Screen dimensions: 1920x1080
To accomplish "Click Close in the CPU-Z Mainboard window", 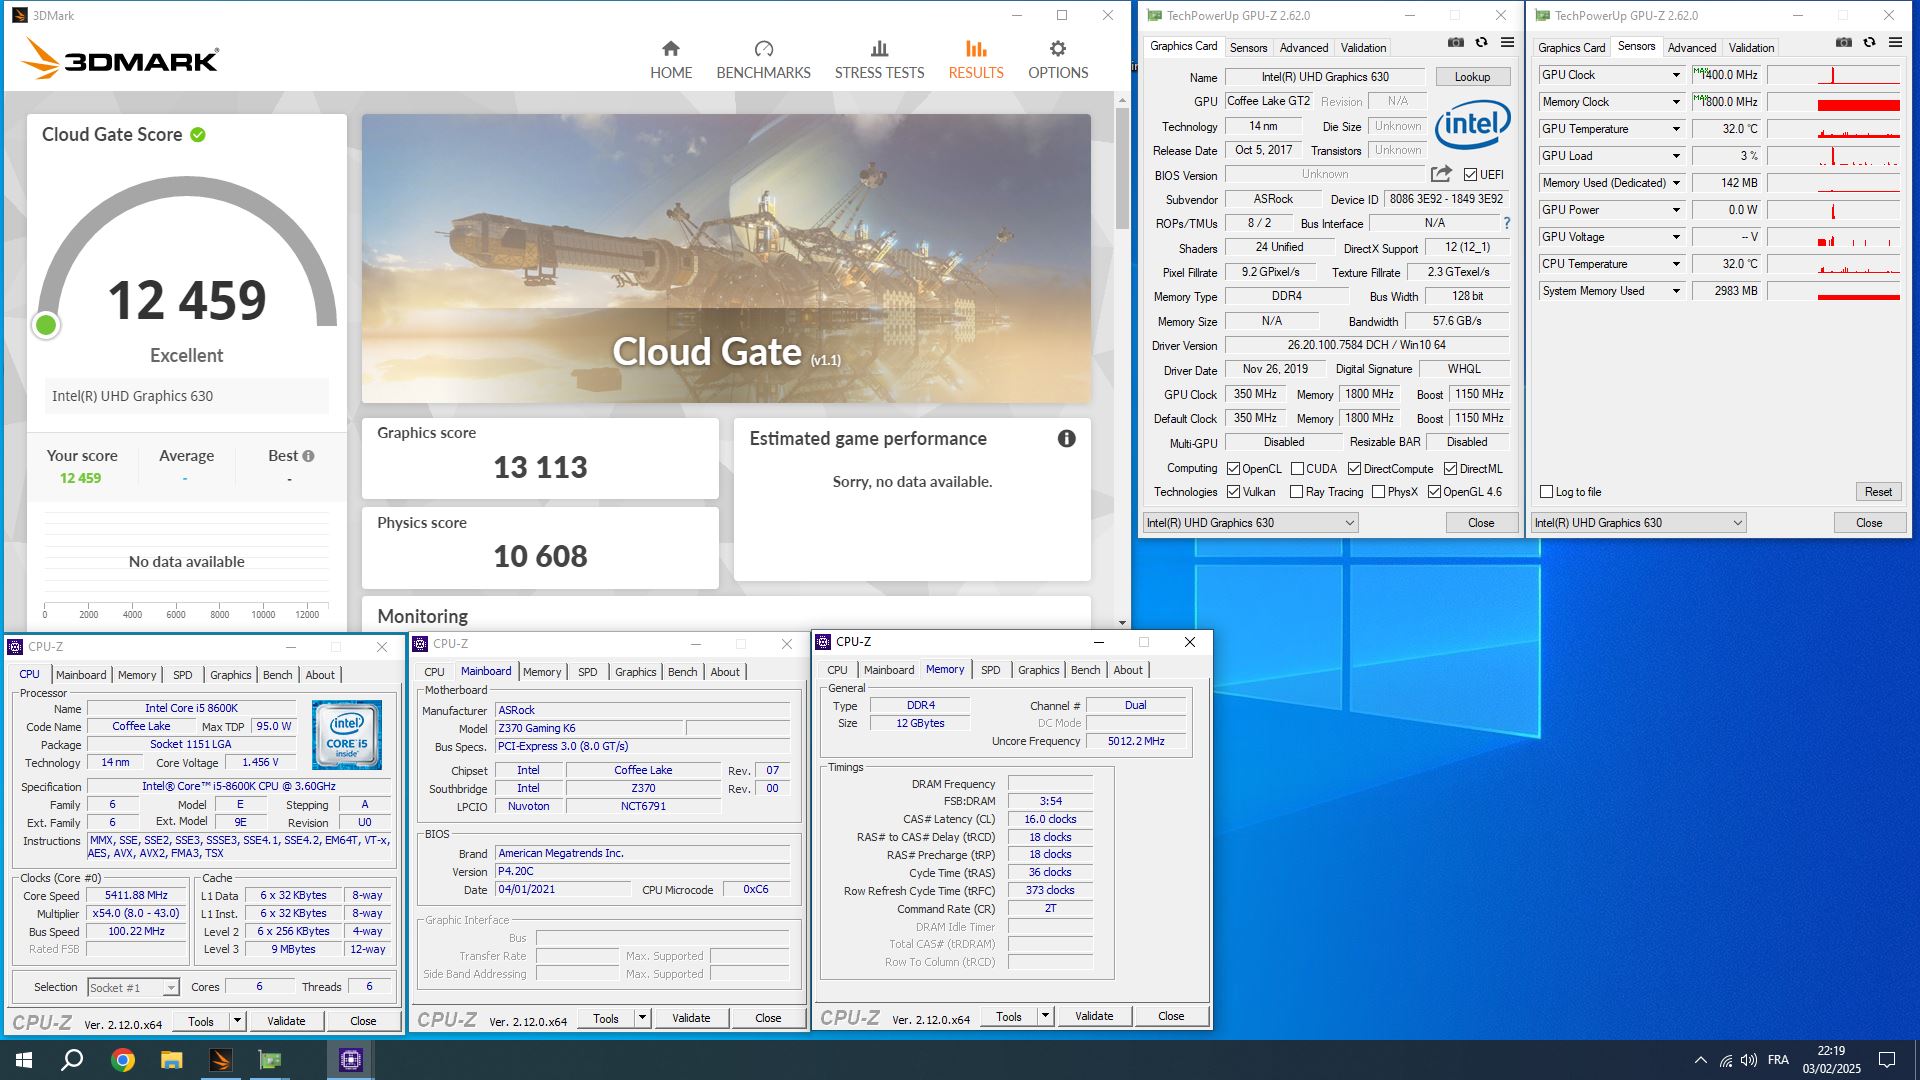I will tap(768, 1018).
